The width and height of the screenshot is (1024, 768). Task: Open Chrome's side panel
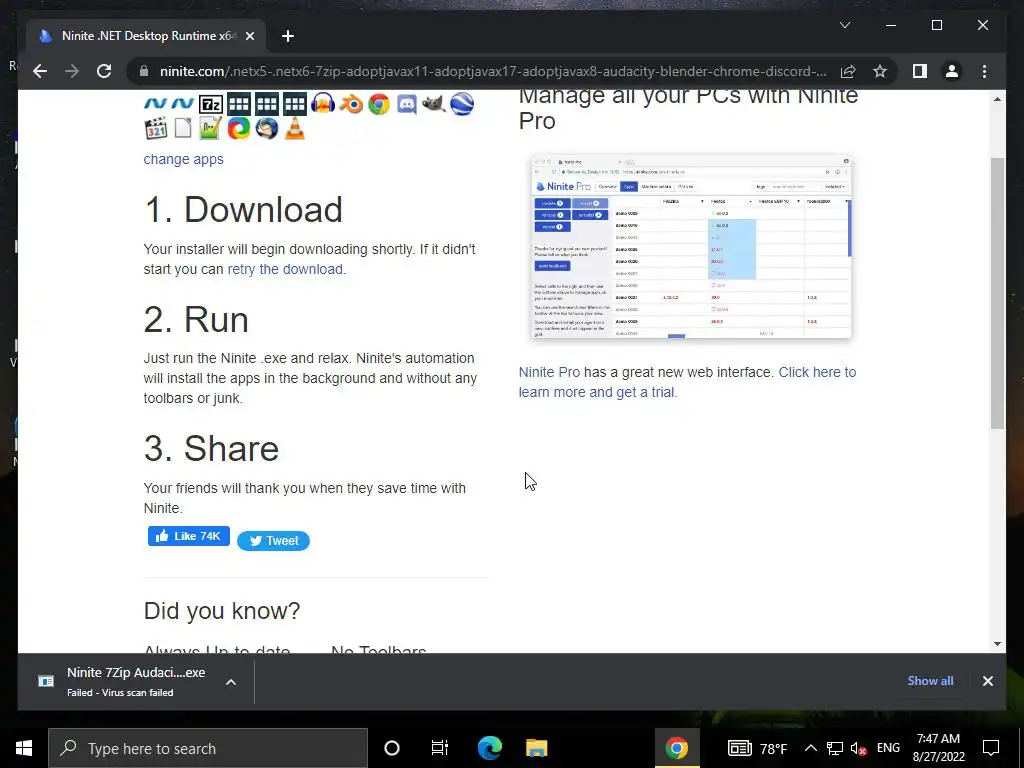coord(920,71)
